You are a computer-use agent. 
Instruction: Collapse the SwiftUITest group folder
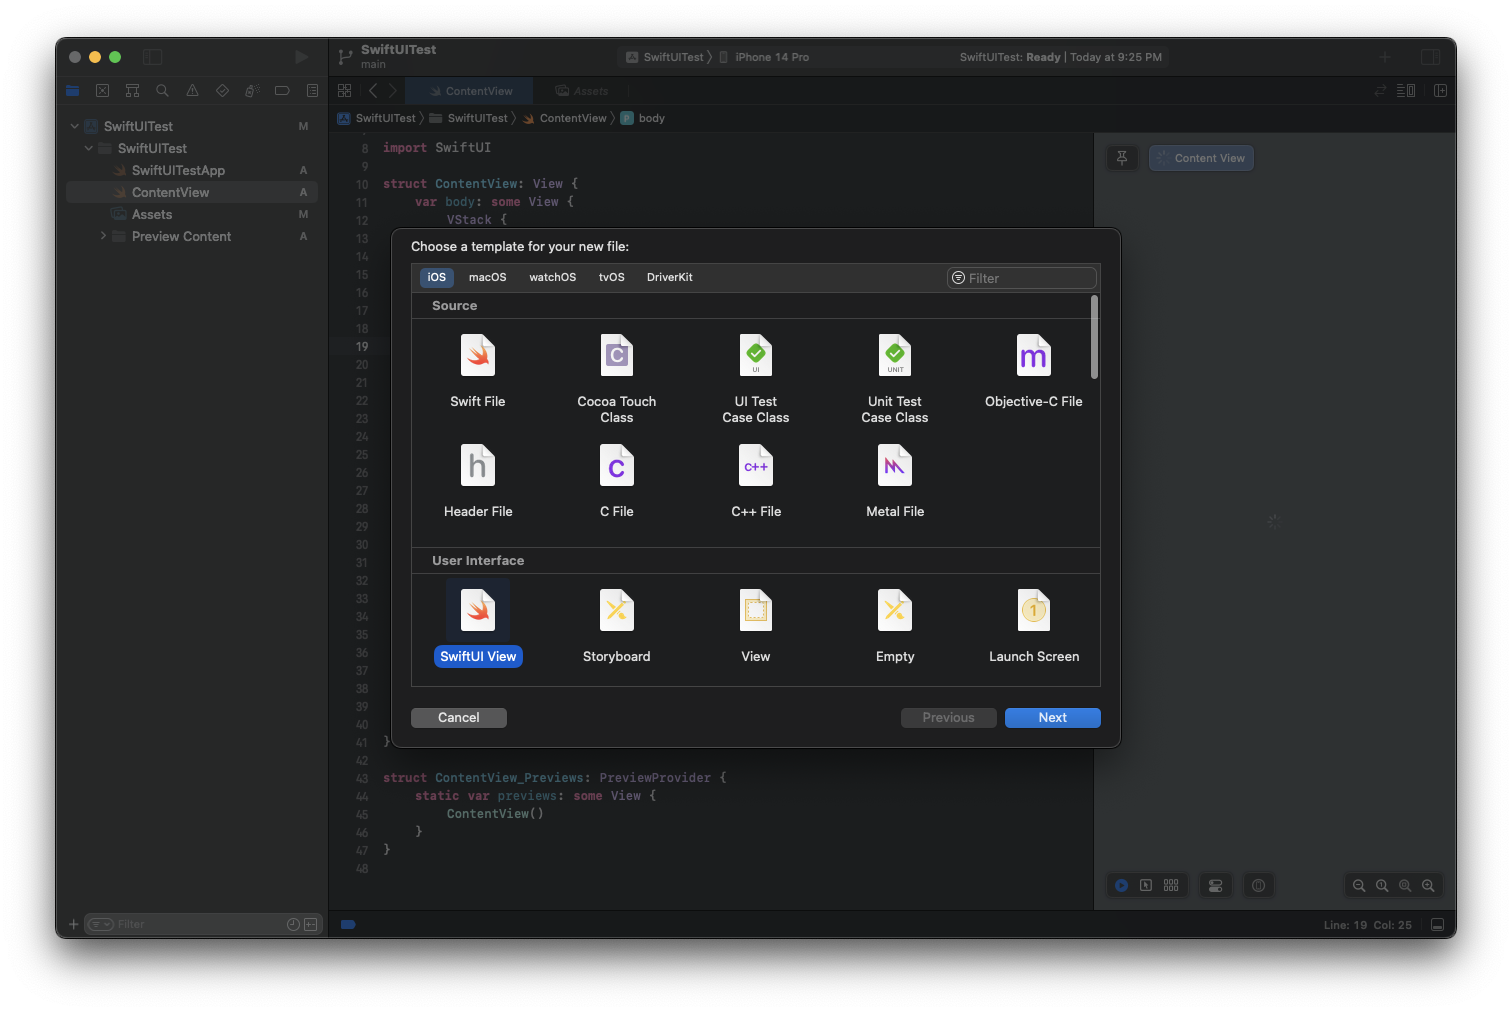(x=88, y=148)
